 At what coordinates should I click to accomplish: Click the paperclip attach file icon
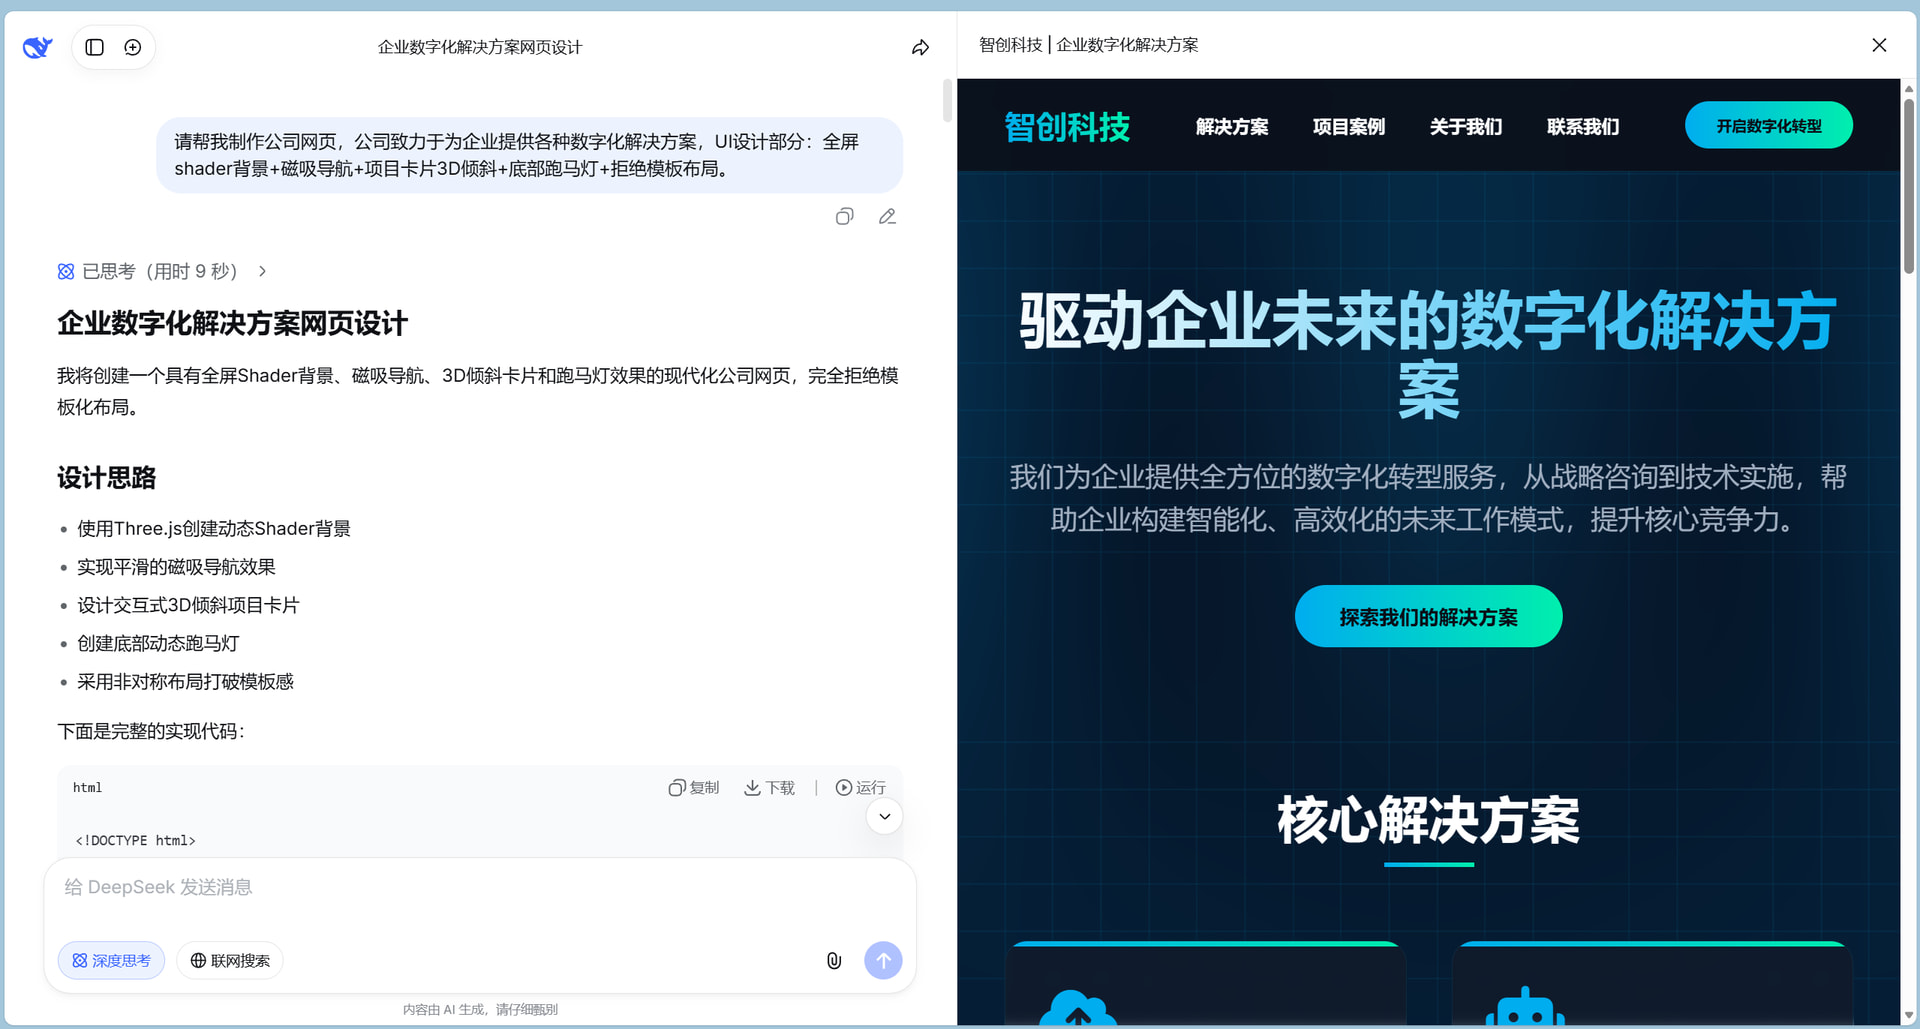click(834, 961)
